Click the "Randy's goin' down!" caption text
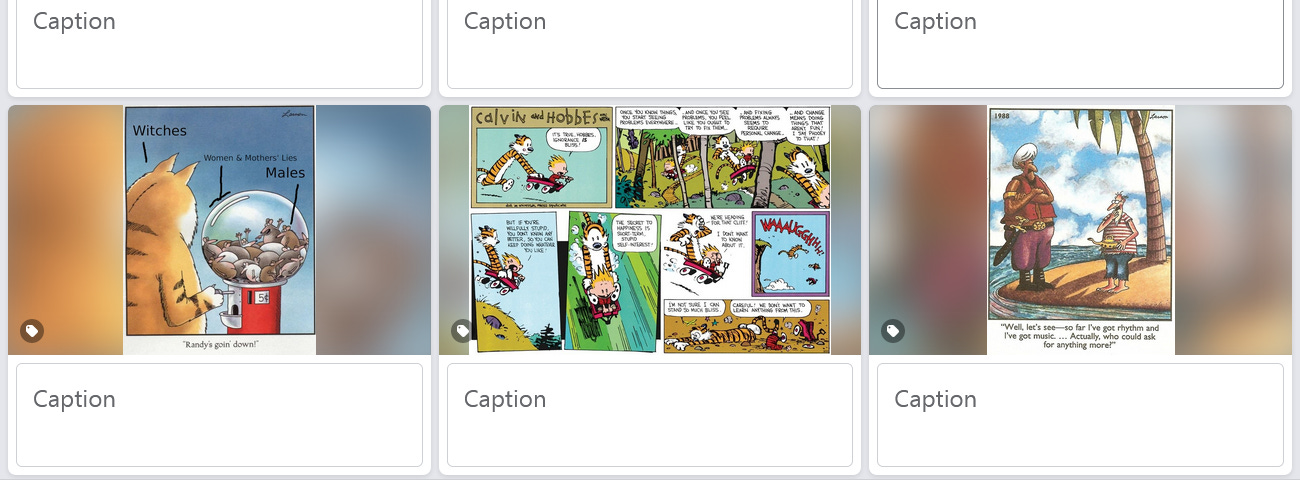Image resolution: width=1300 pixels, height=491 pixels. (220, 344)
